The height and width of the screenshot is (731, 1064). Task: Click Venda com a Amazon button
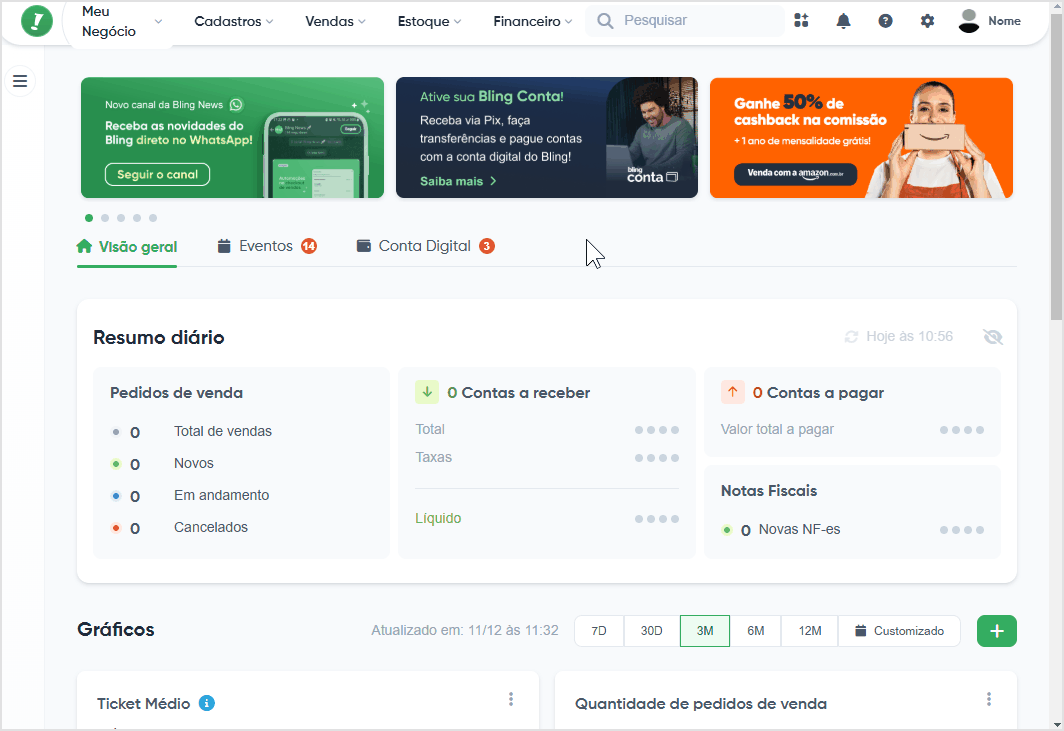pos(795,173)
